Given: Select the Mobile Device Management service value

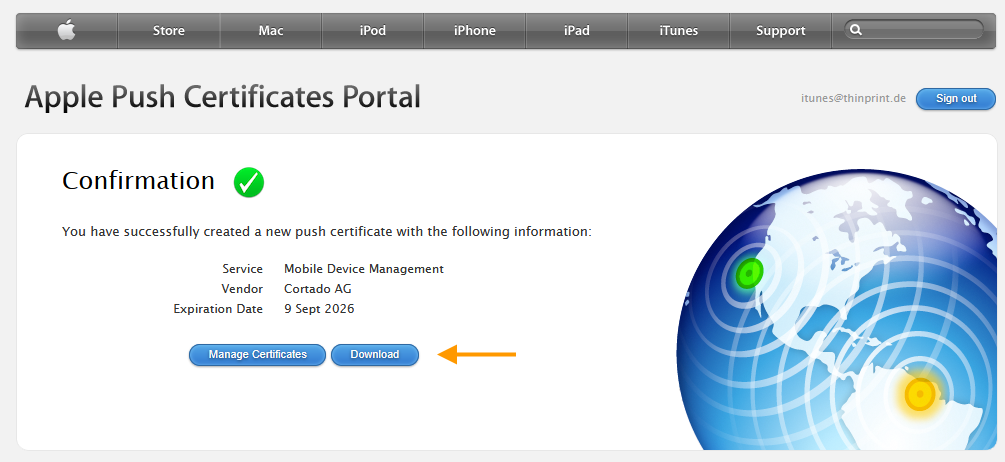Looking at the screenshot, I should click(363, 269).
